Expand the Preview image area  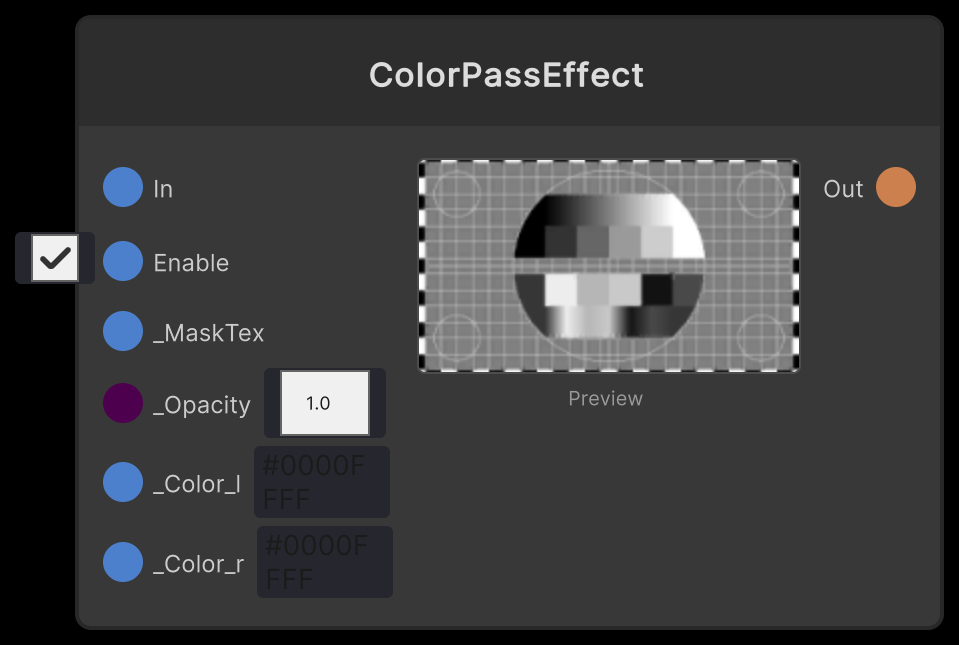(x=609, y=265)
